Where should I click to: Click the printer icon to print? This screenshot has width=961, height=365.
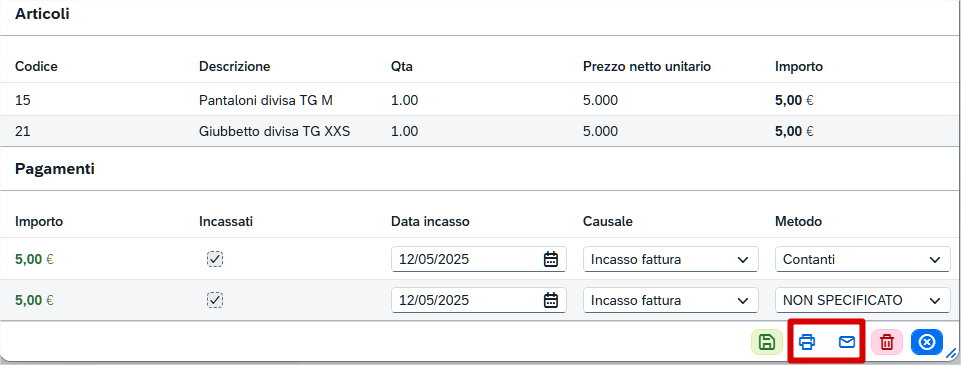tap(807, 342)
